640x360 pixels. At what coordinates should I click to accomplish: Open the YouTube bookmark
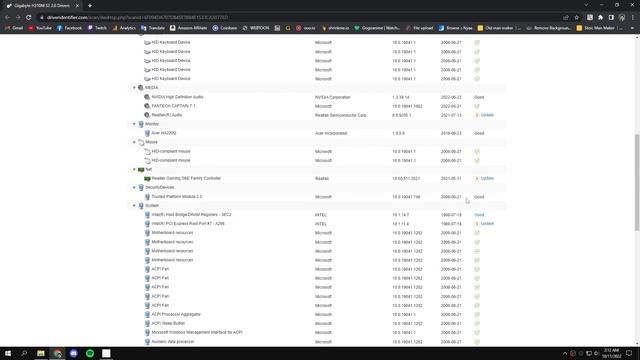click(40, 28)
